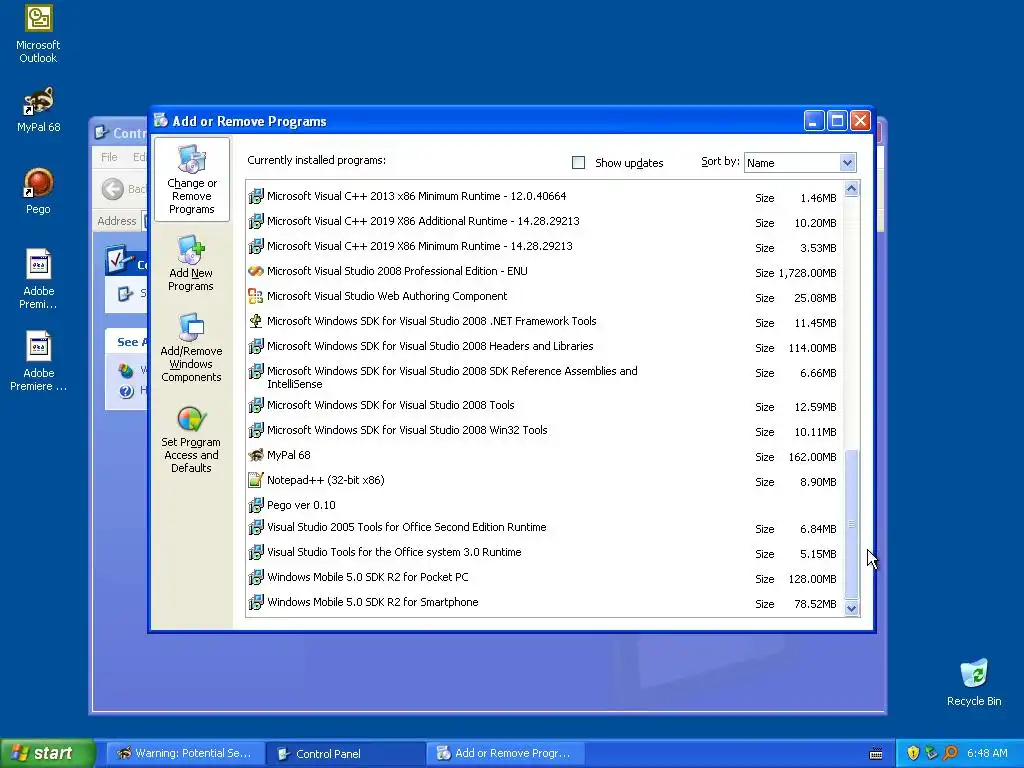Click Headers and Libraries SDK icon
Image resolution: width=1024 pixels, height=768 pixels.
point(256,346)
